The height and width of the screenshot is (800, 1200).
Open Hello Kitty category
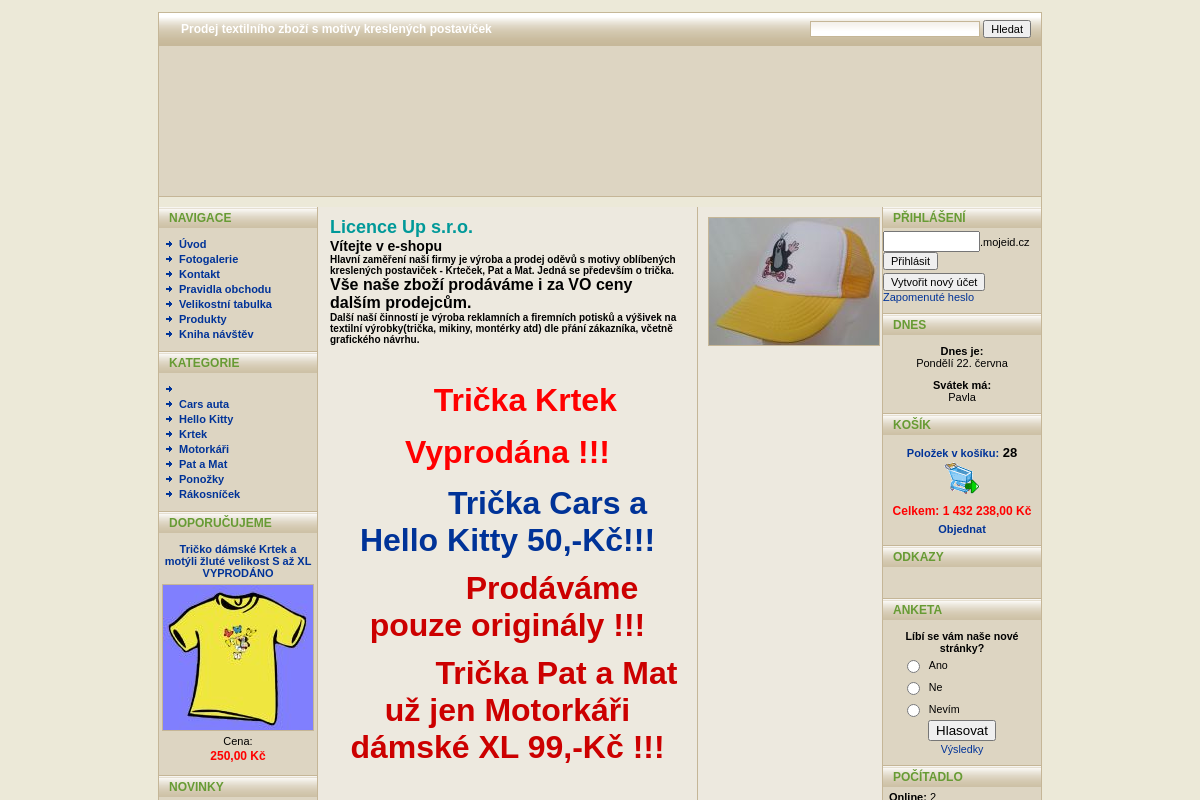pos(206,419)
